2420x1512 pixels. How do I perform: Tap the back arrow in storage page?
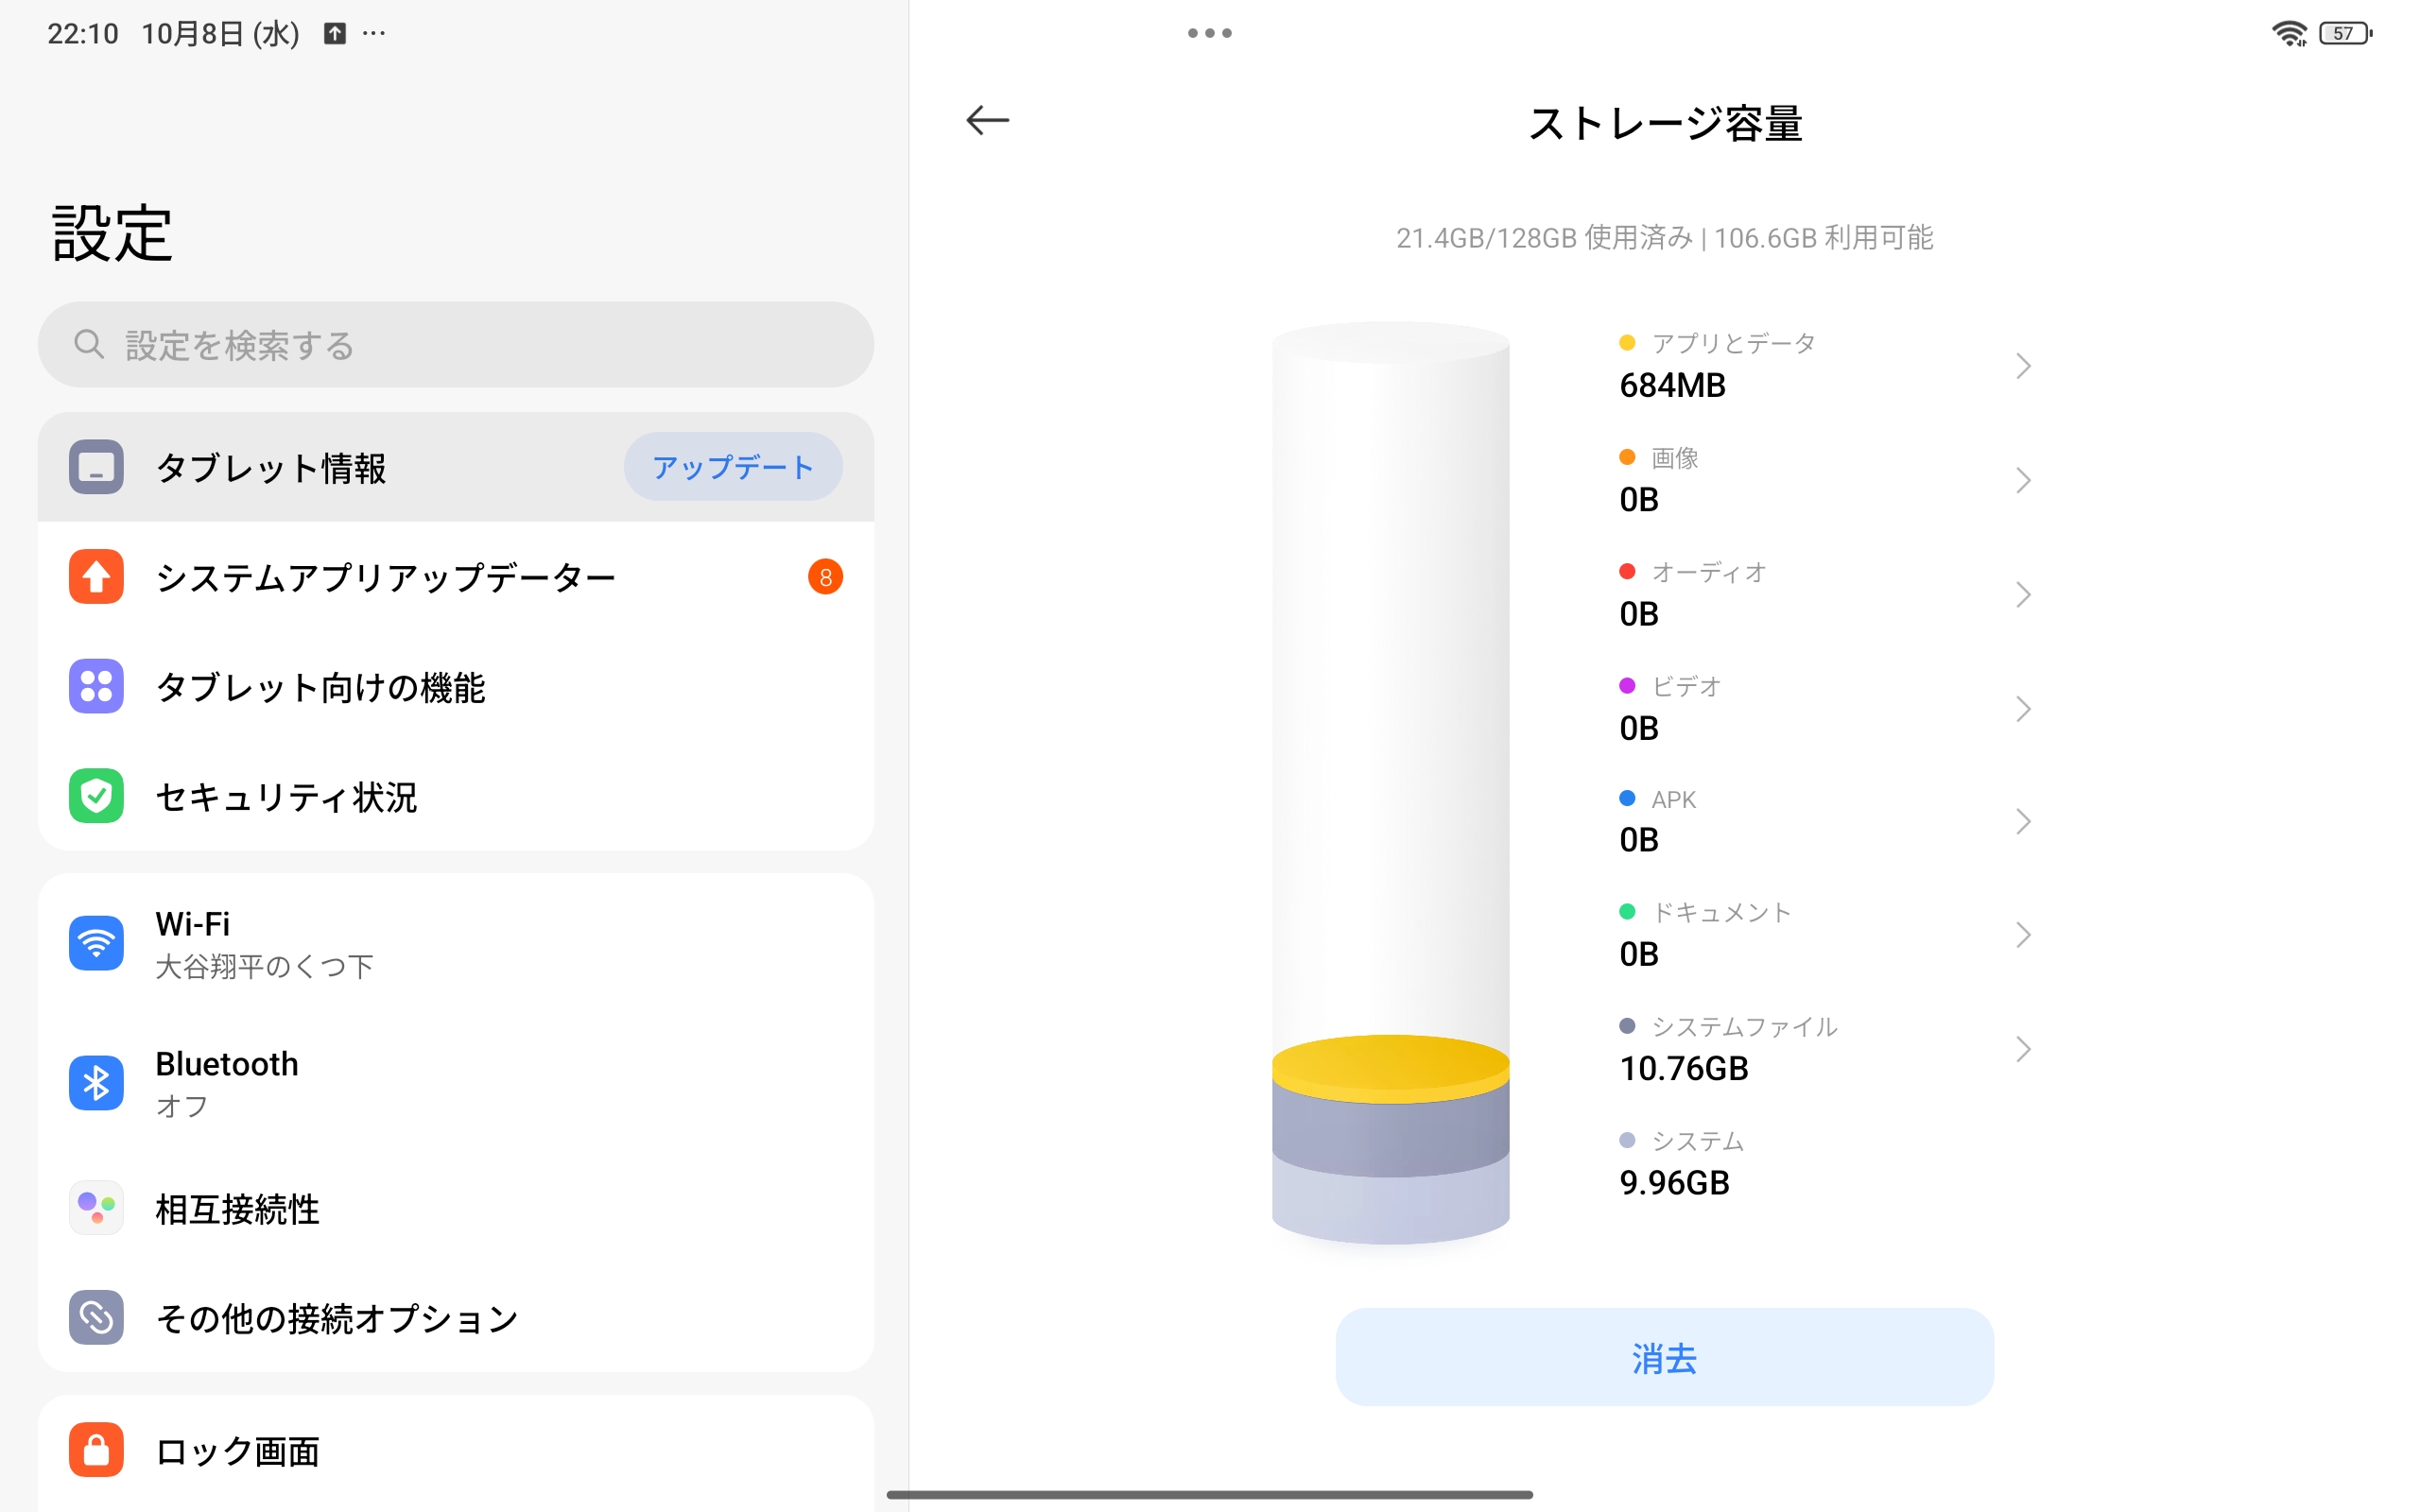[987, 121]
